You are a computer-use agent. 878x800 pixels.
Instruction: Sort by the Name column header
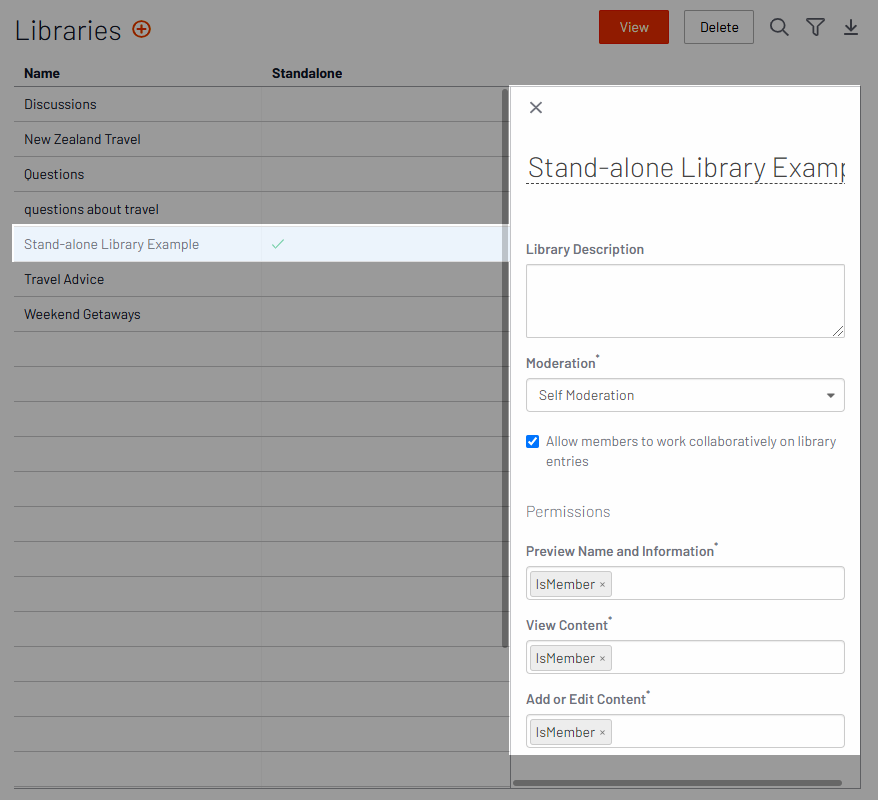pyautogui.click(x=42, y=73)
